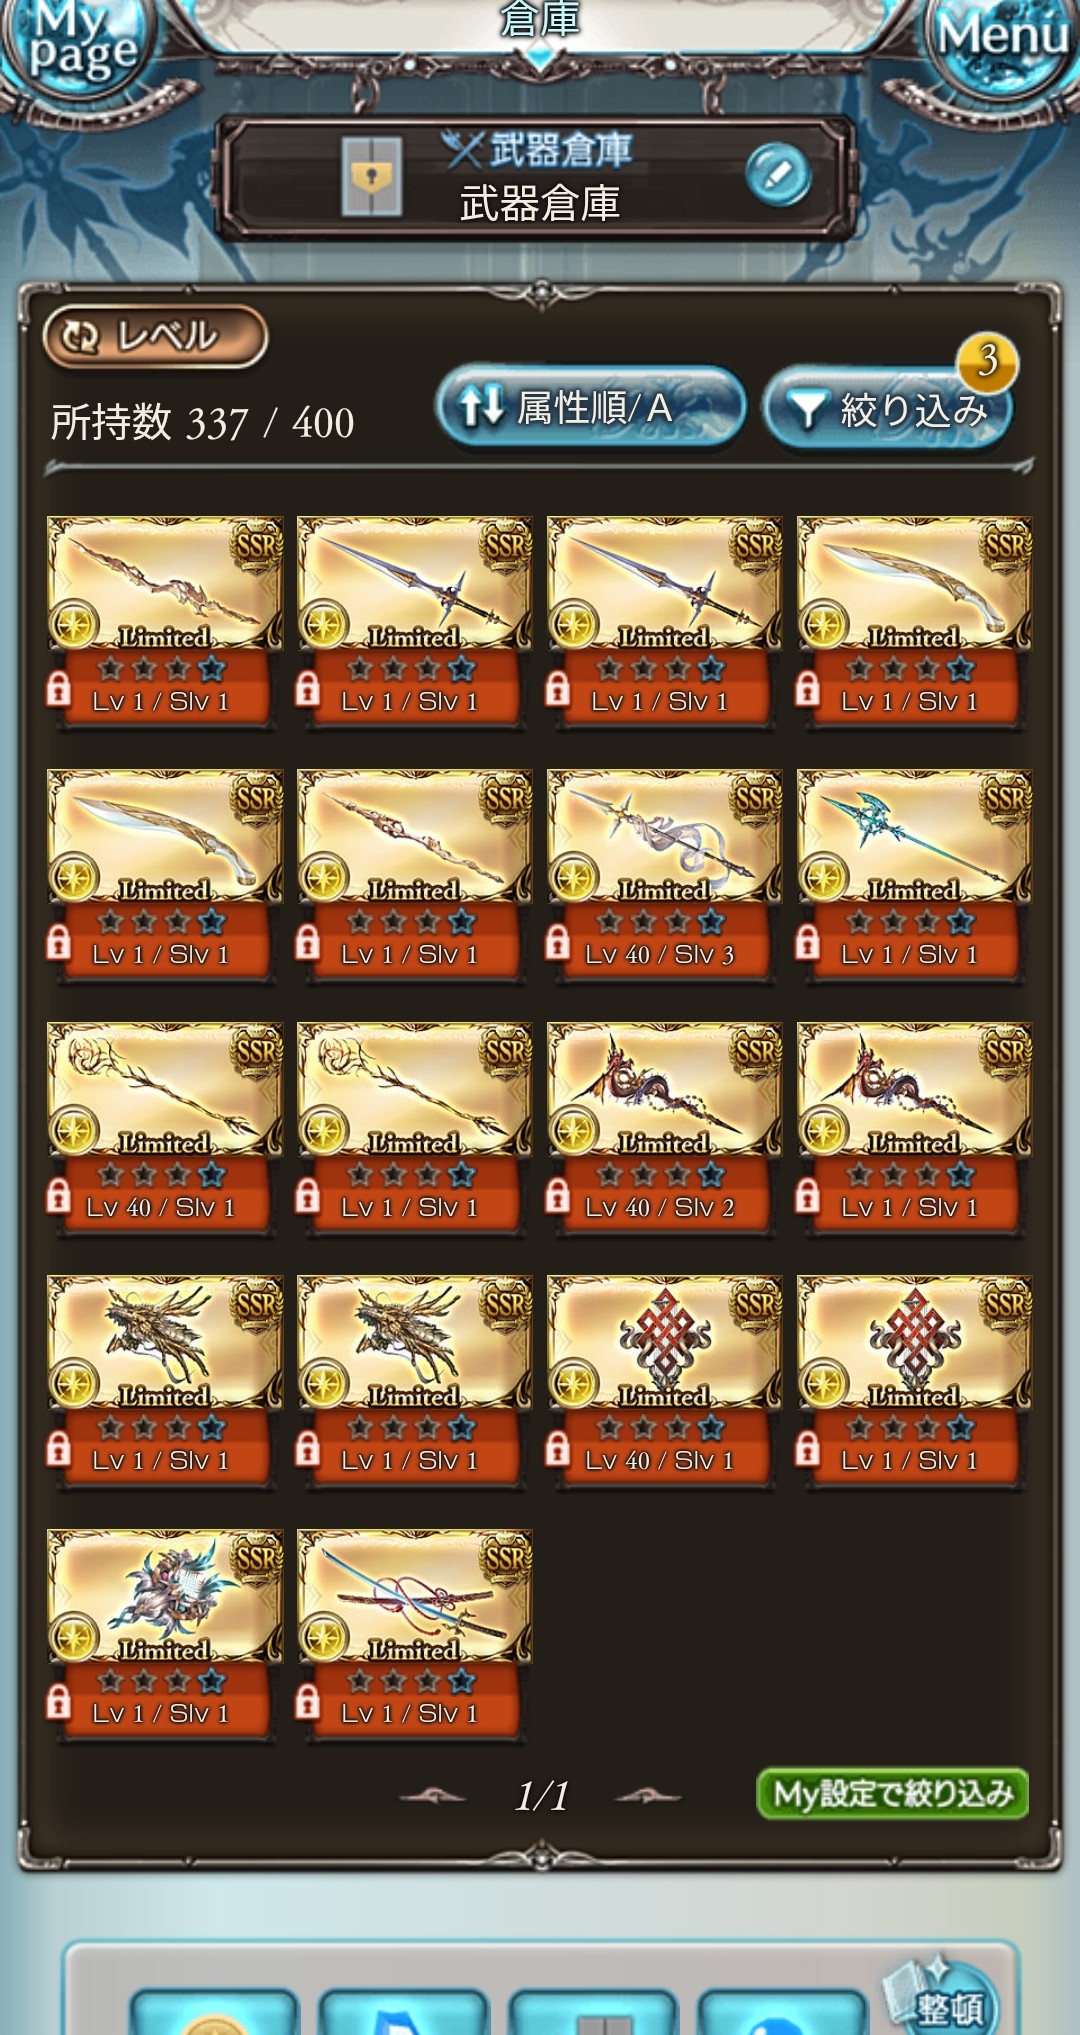
Task: Open the 属性順/A sort dropdown
Action: (x=591, y=407)
